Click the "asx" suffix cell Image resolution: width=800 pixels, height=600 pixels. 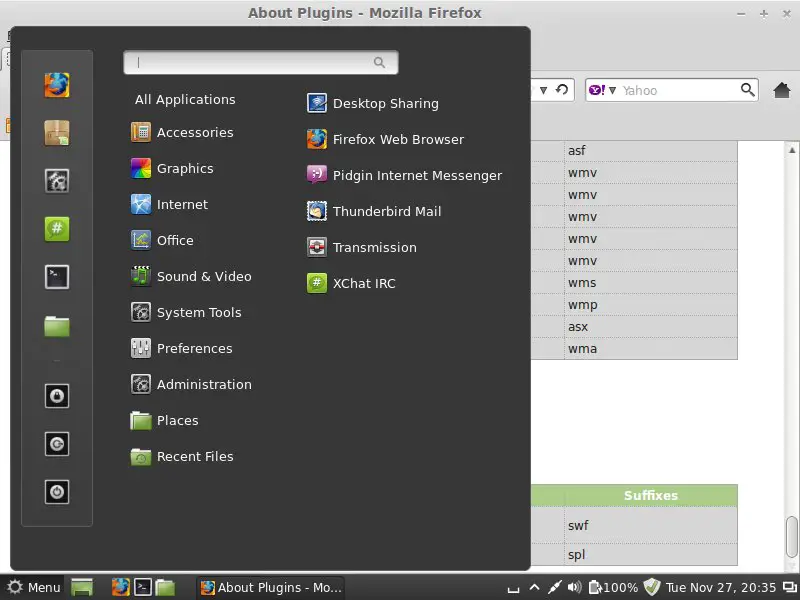click(x=651, y=327)
